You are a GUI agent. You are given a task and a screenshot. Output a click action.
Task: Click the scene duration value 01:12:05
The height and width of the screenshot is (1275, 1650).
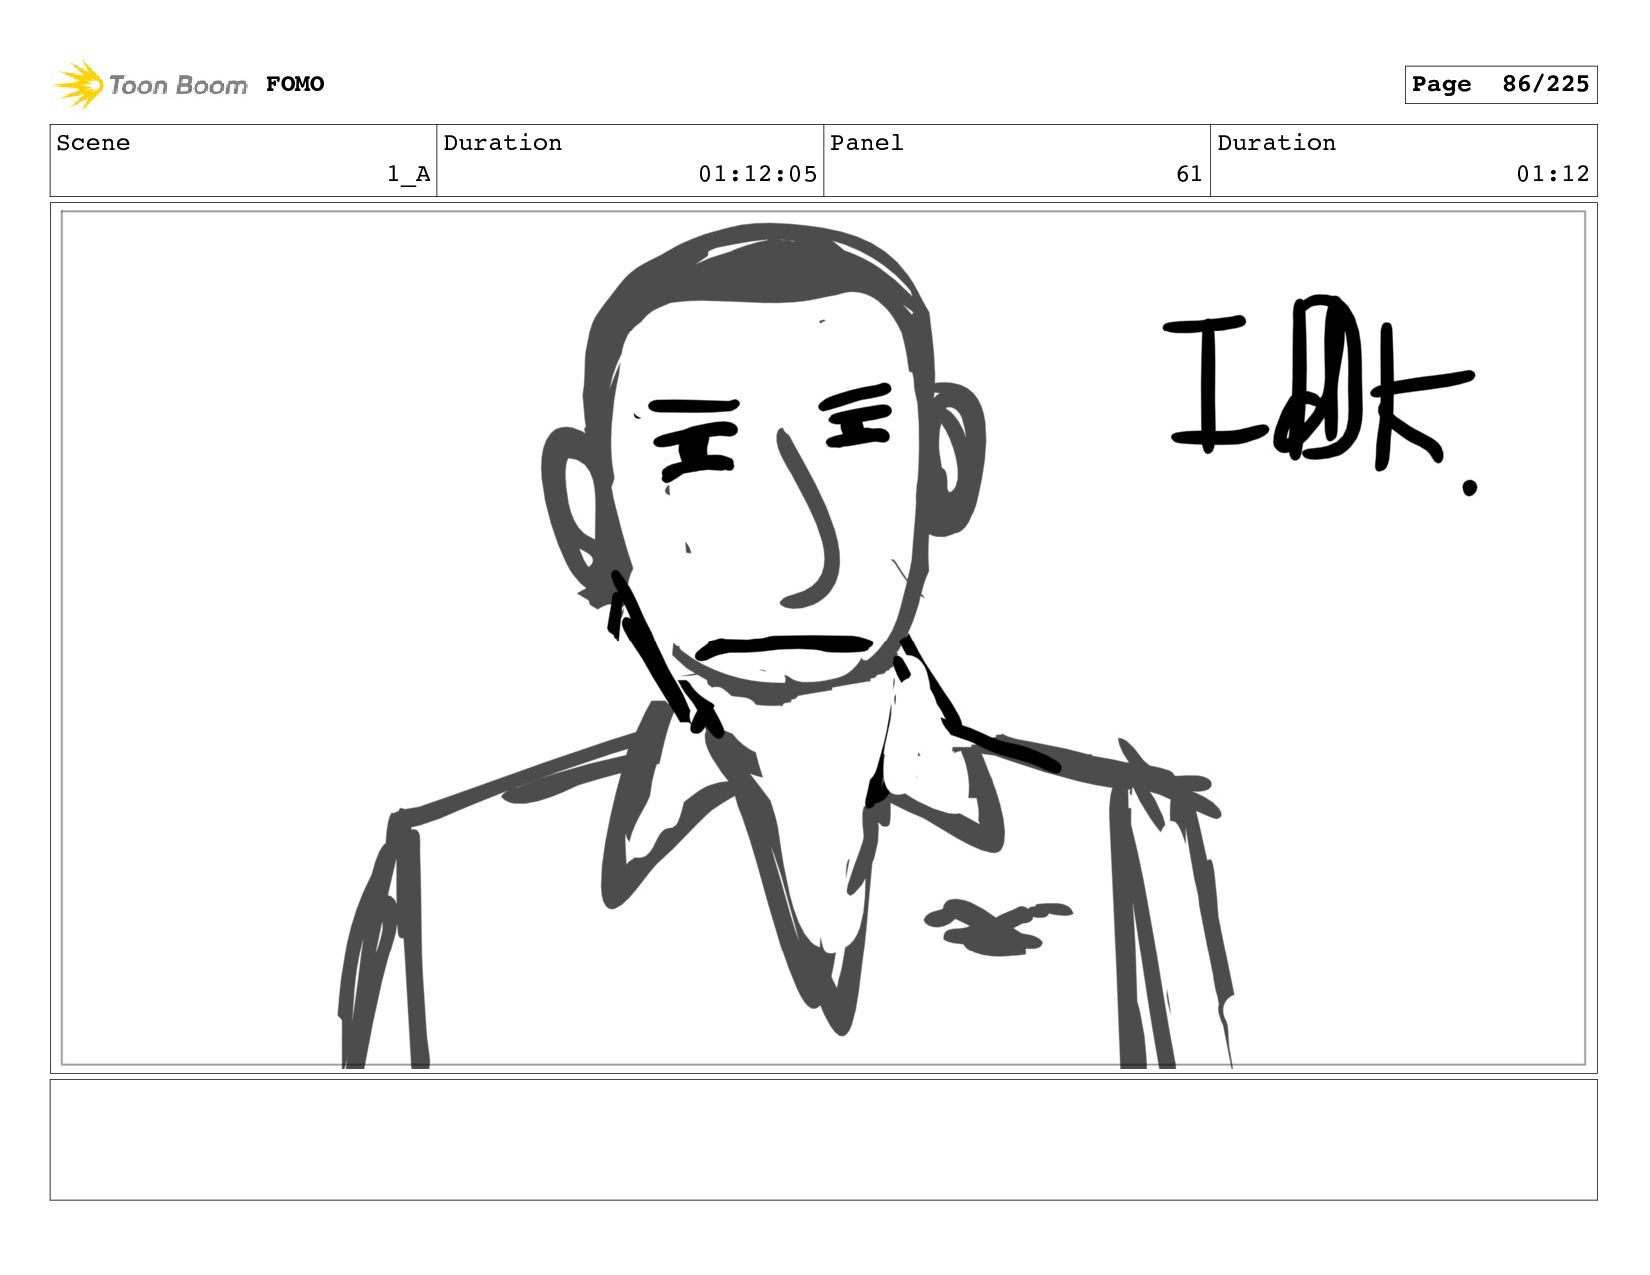pos(758,174)
